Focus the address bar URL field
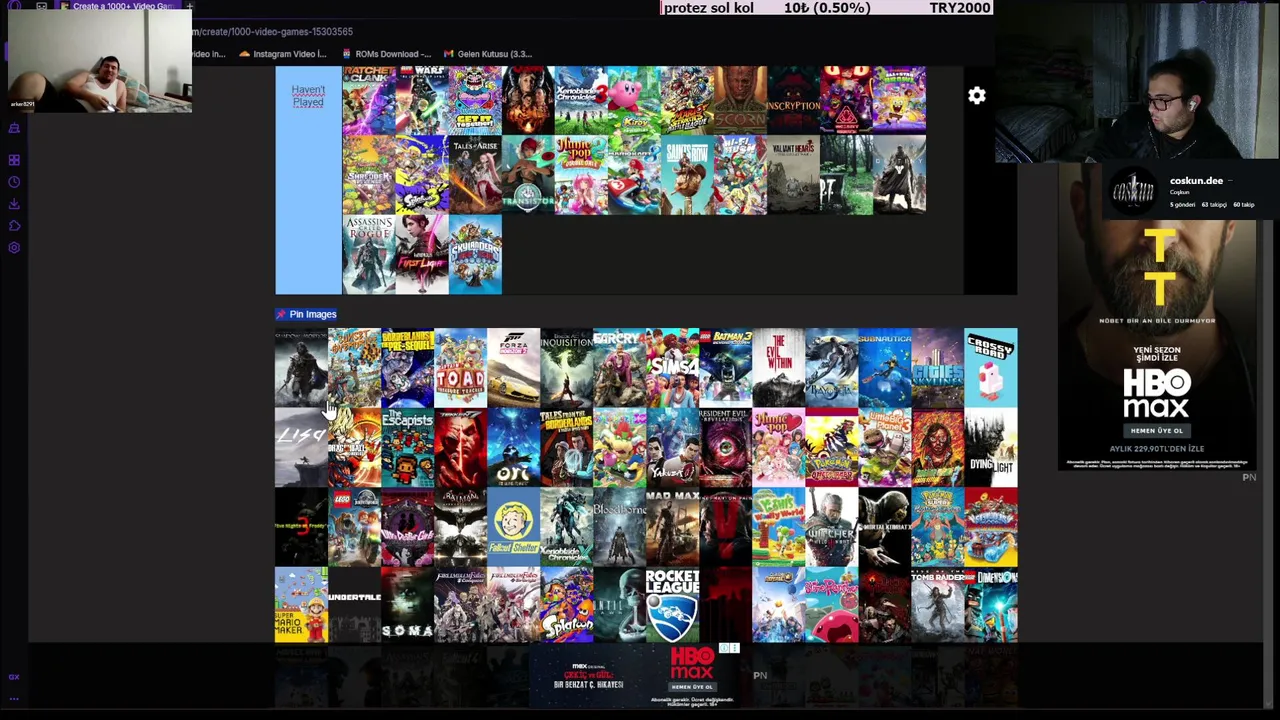The height and width of the screenshot is (720, 1280). click(272, 32)
